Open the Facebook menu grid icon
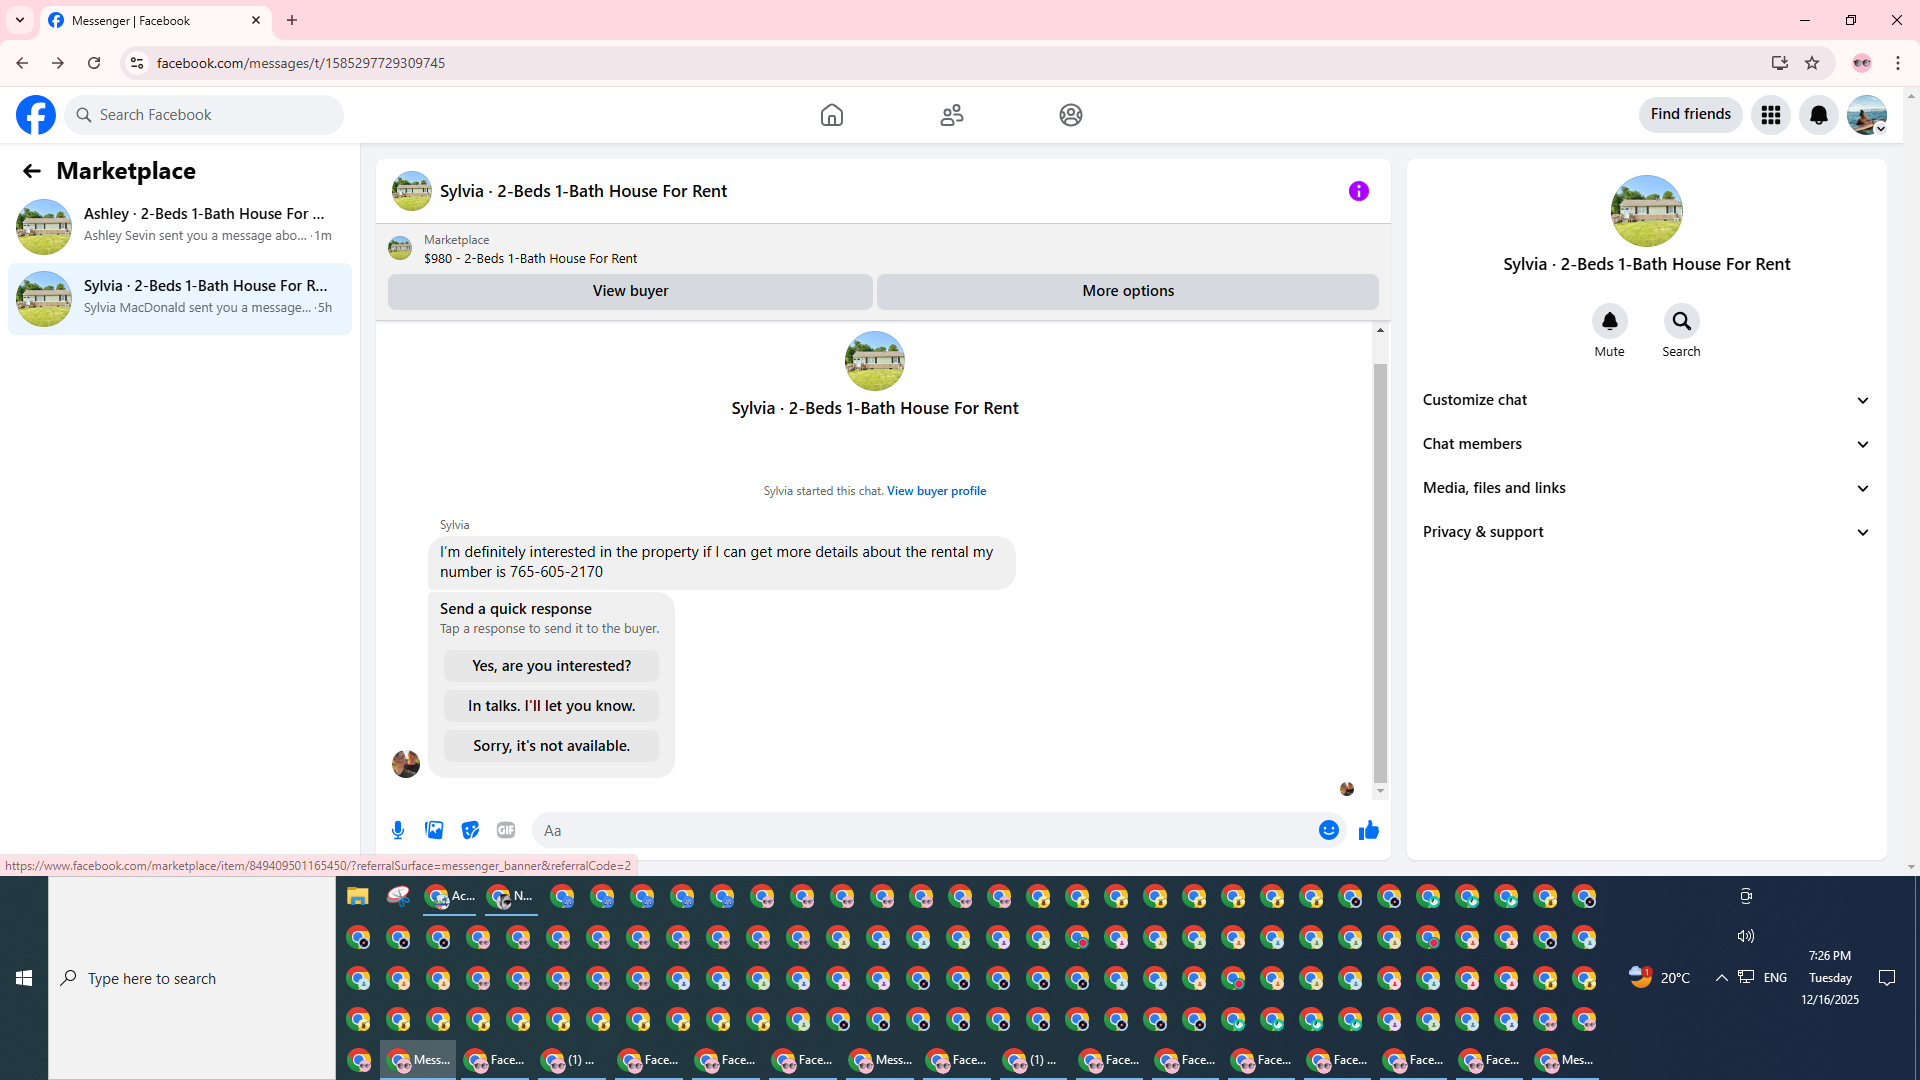Screen dimensions: 1920x1080 (1771, 115)
